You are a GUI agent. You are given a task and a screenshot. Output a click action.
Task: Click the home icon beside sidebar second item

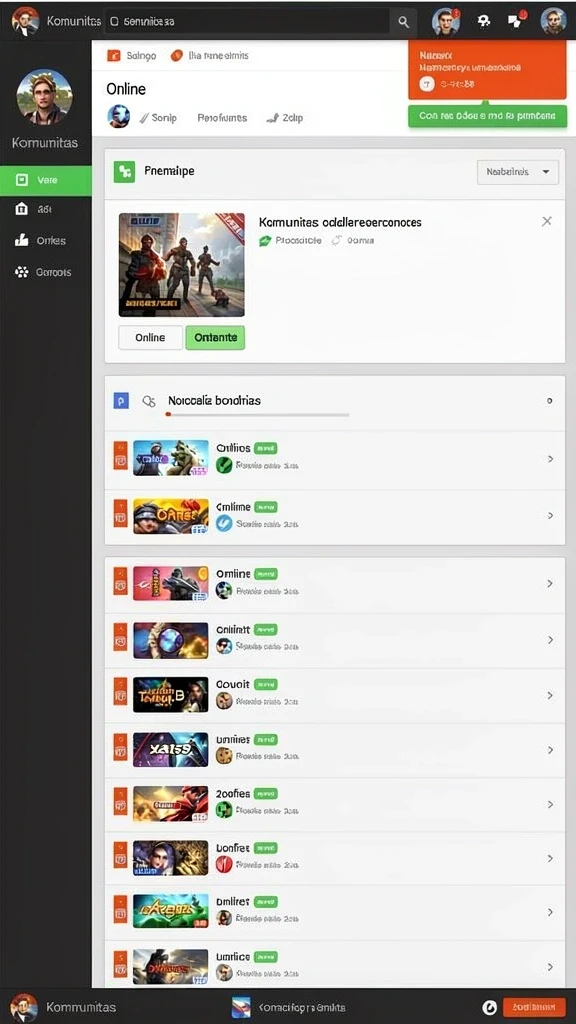pyautogui.click(x=22, y=209)
